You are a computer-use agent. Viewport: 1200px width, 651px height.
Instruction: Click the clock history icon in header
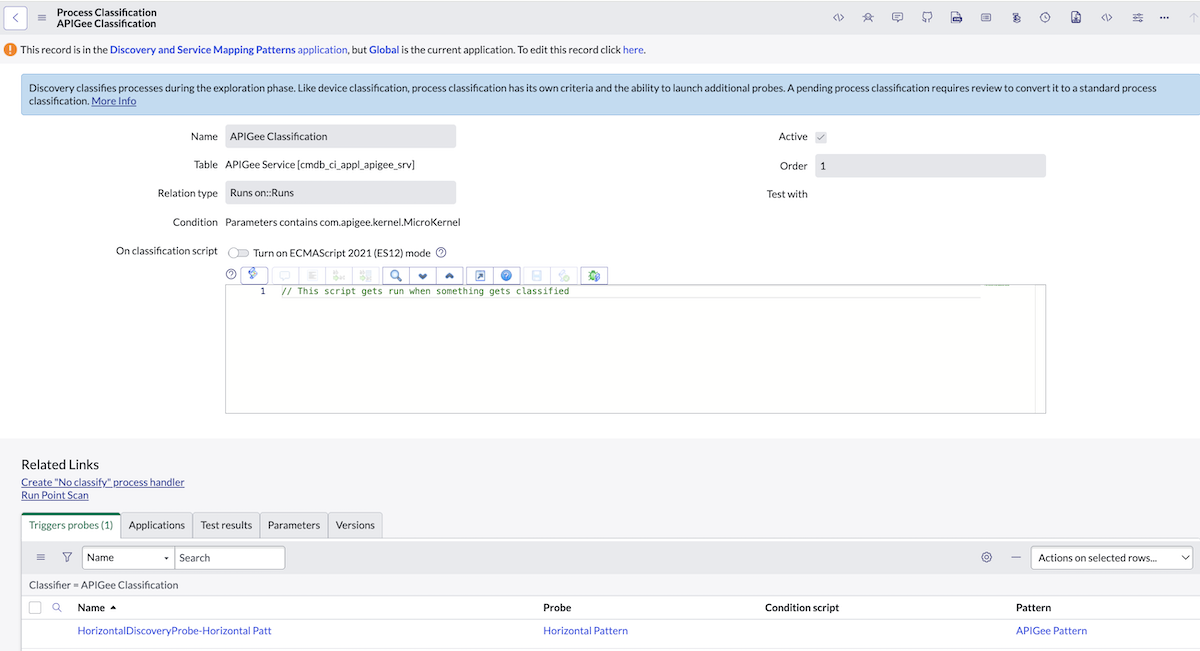[1045, 17]
